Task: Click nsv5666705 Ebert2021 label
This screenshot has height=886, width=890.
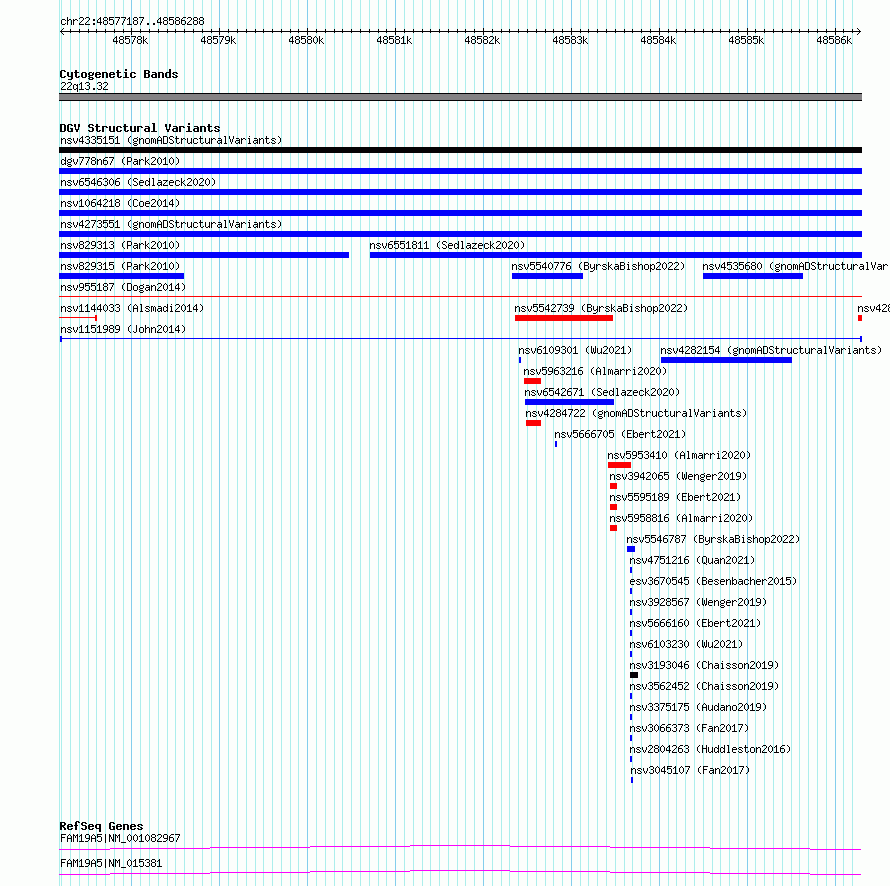Action: (620, 434)
